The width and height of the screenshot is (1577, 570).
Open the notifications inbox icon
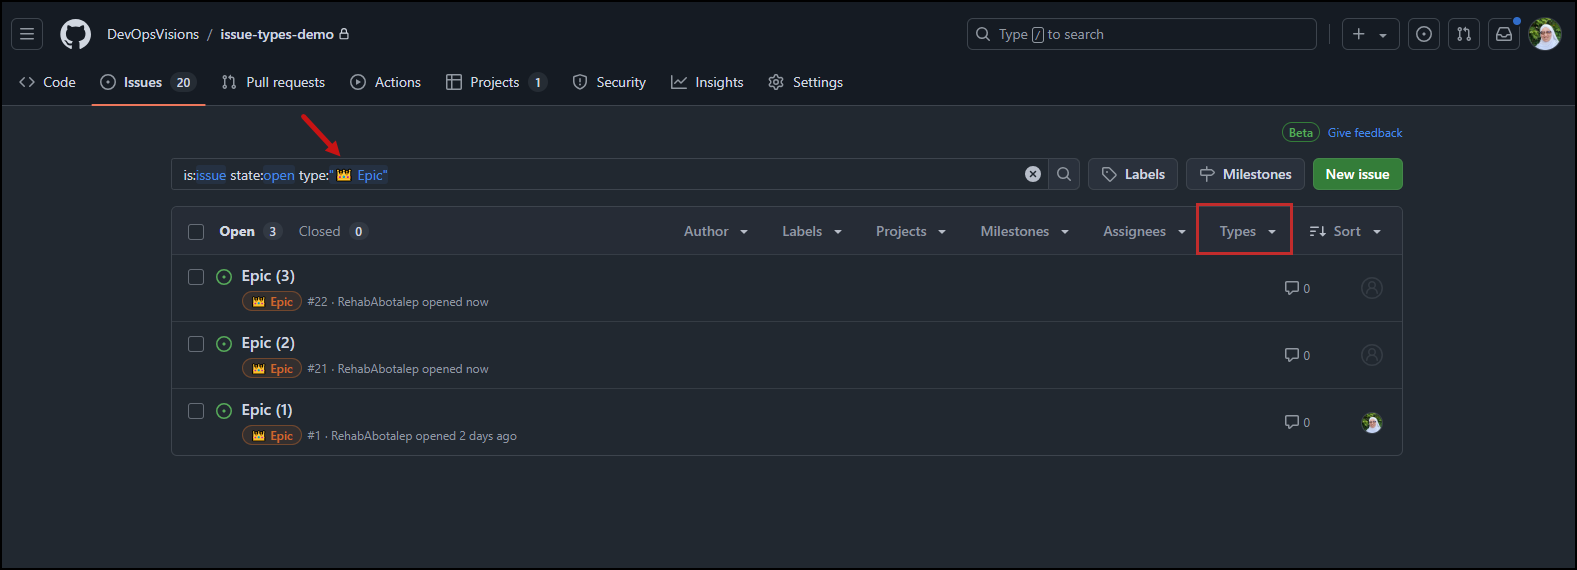pyautogui.click(x=1504, y=34)
